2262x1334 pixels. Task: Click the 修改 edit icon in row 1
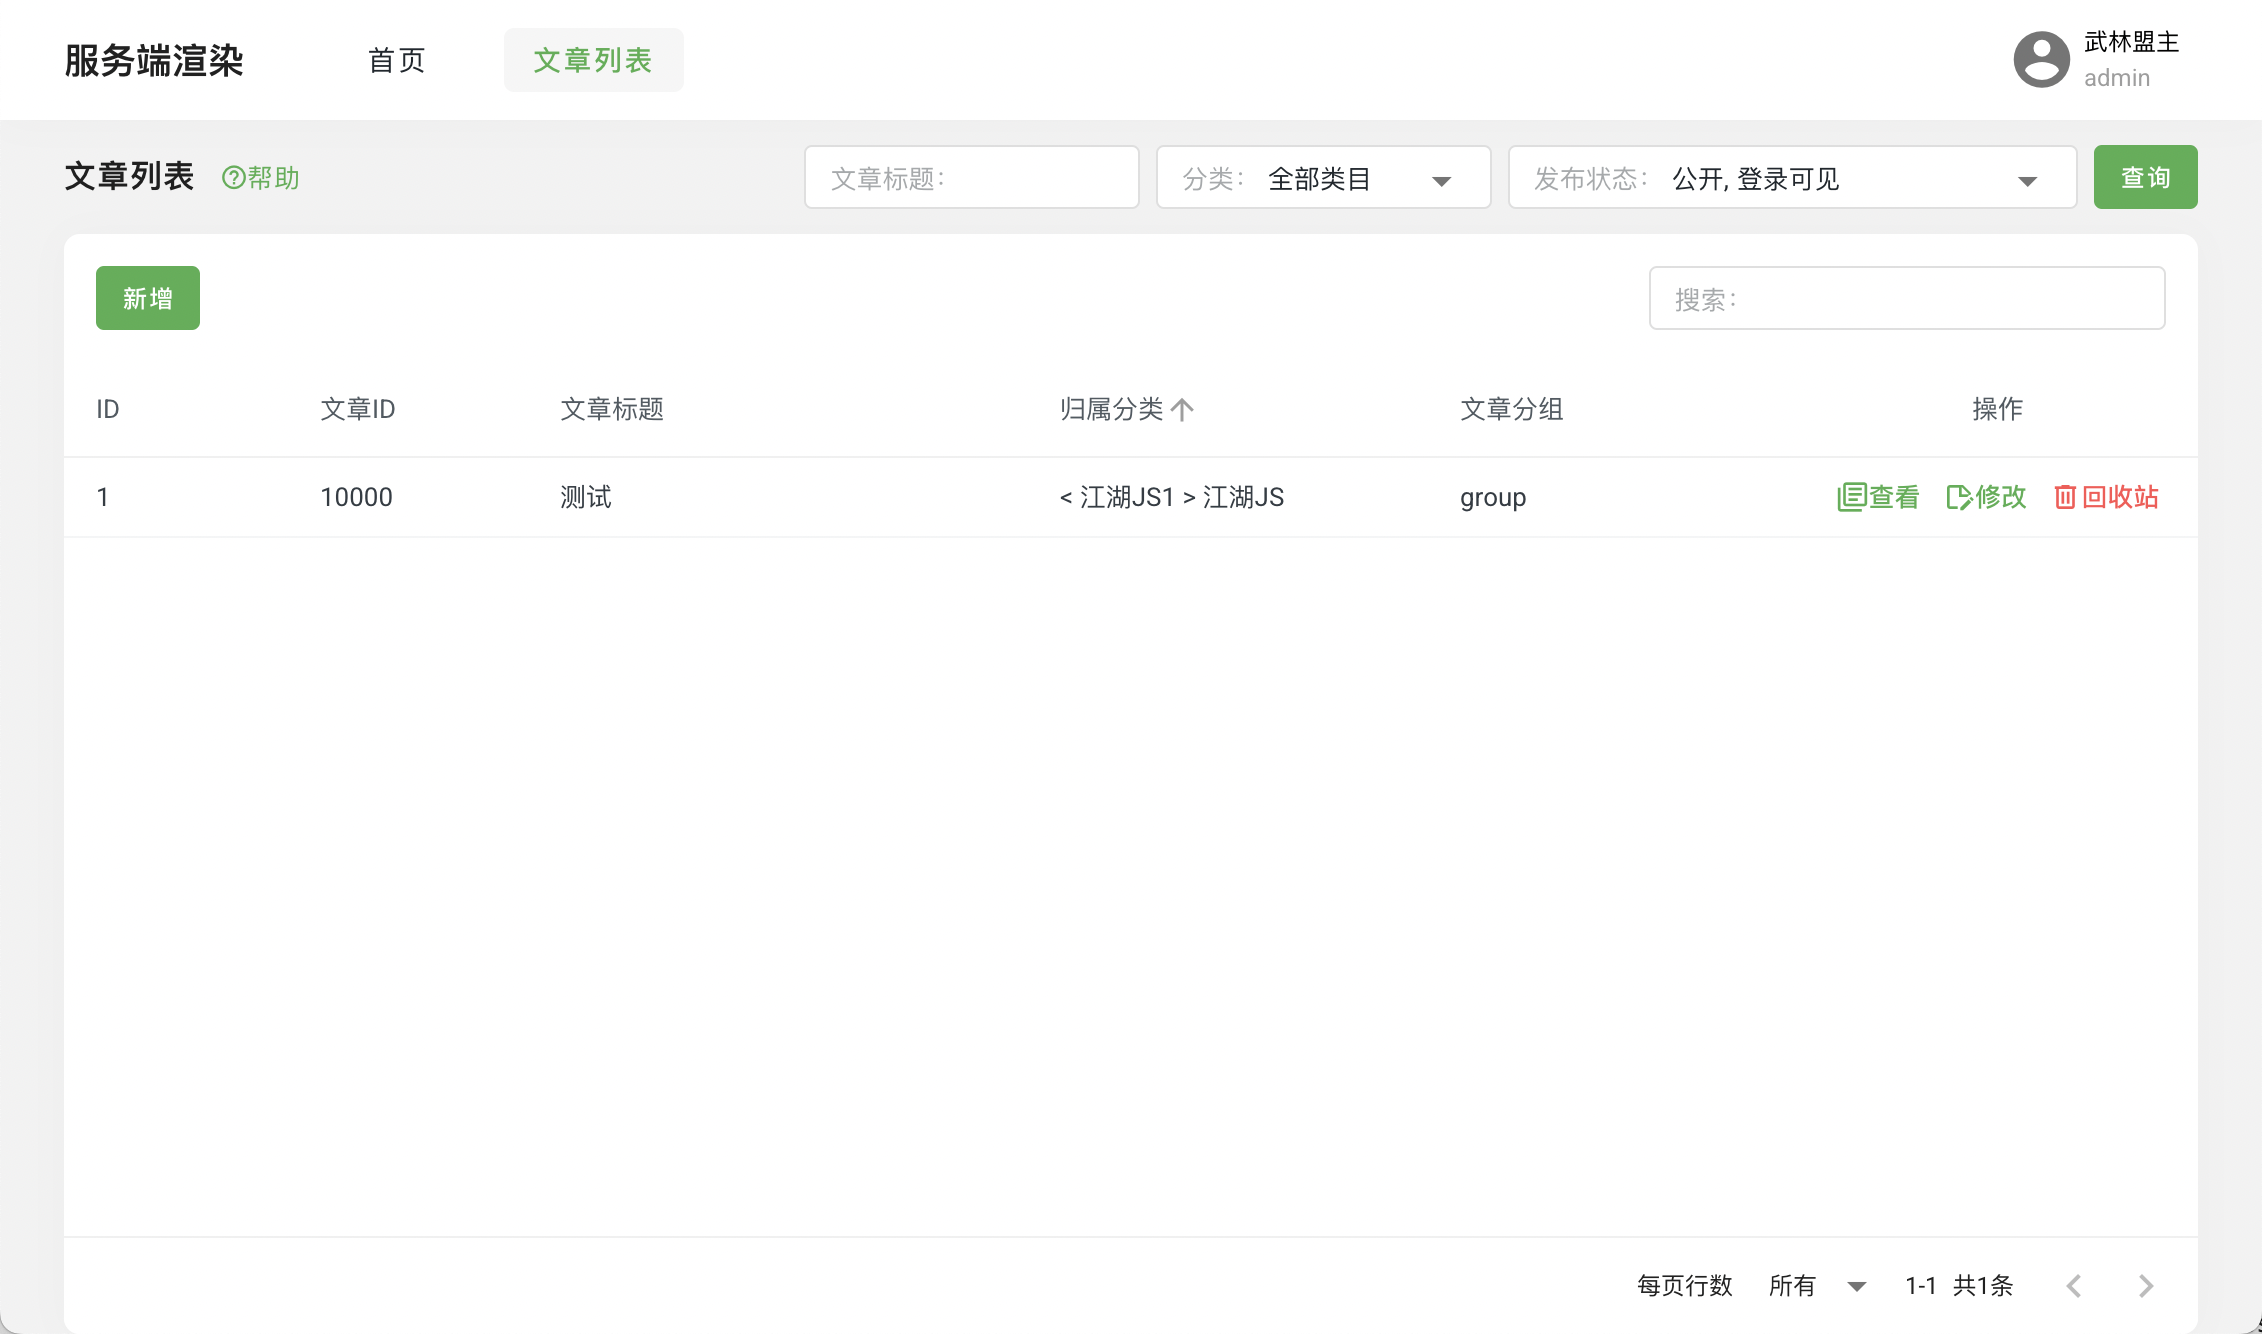point(1958,497)
